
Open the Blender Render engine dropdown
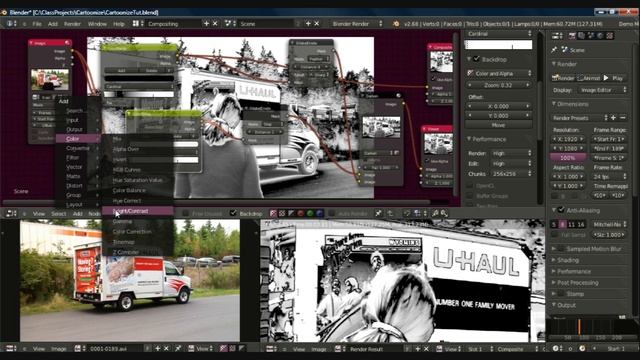(357, 24)
